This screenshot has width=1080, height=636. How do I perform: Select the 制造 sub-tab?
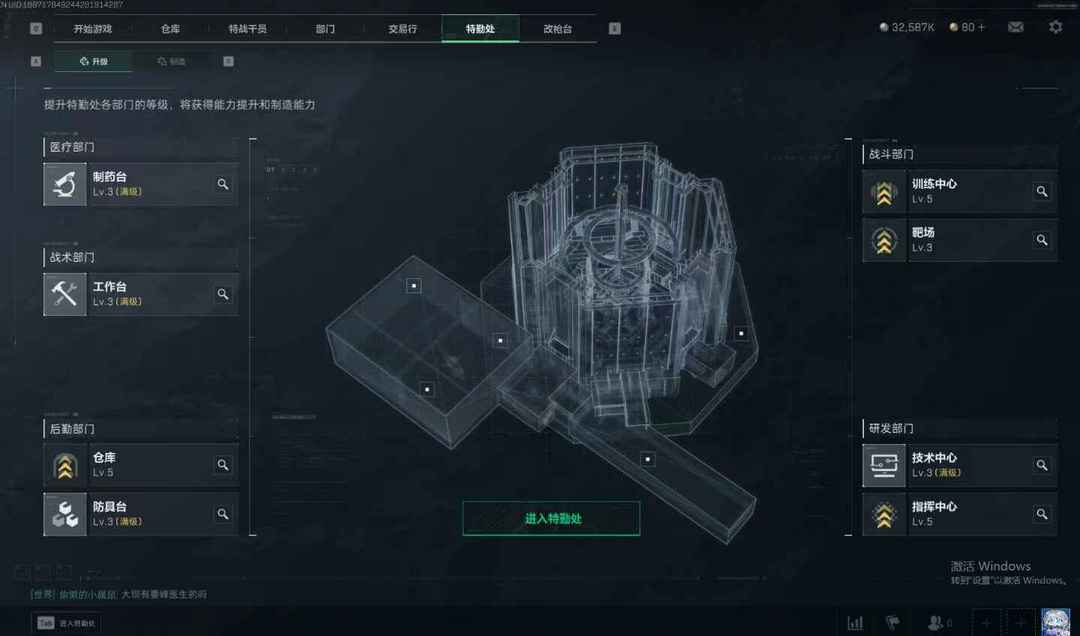coord(172,61)
